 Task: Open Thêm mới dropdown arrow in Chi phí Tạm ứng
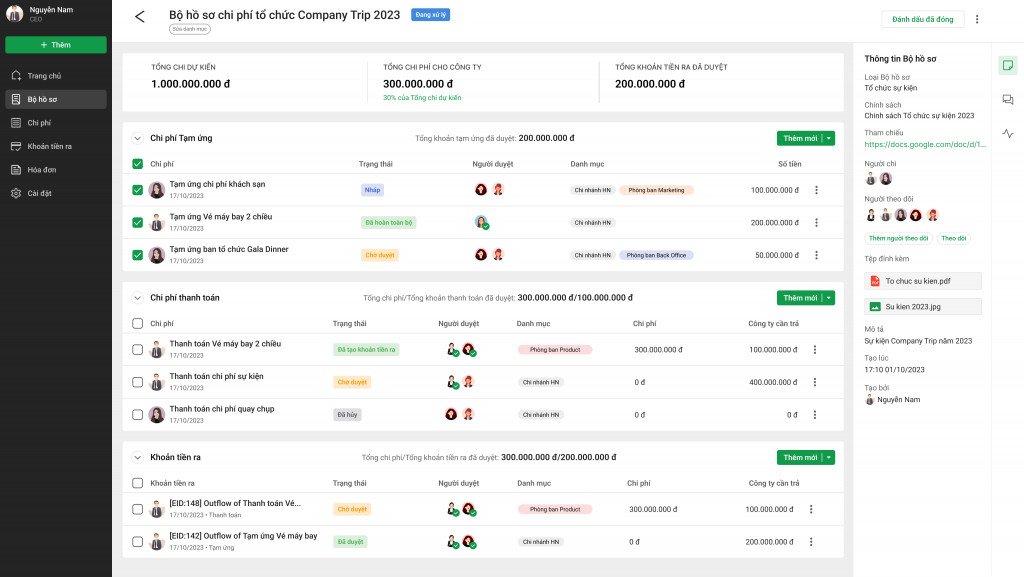(829, 138)
